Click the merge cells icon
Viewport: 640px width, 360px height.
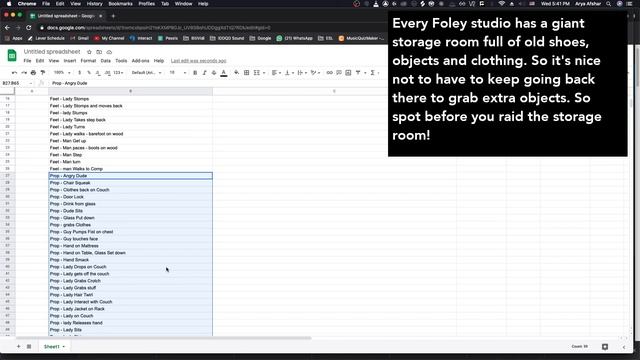257,73
